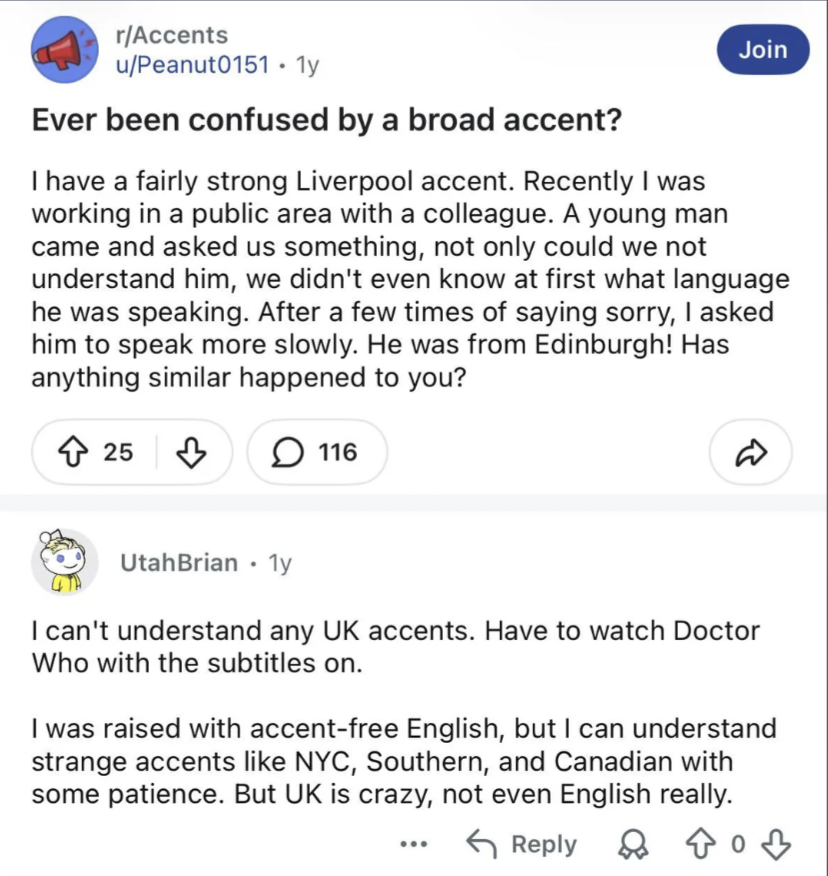
Task: Open post title 'Ever been confused by a broad accent?'
Action: point(327,120)
